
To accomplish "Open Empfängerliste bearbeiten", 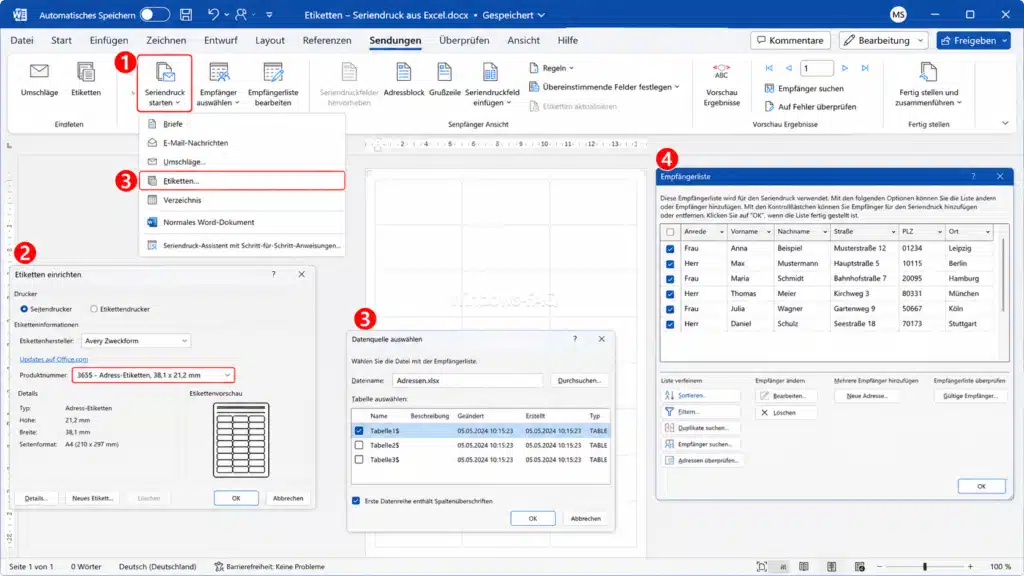I will [273, 84].
